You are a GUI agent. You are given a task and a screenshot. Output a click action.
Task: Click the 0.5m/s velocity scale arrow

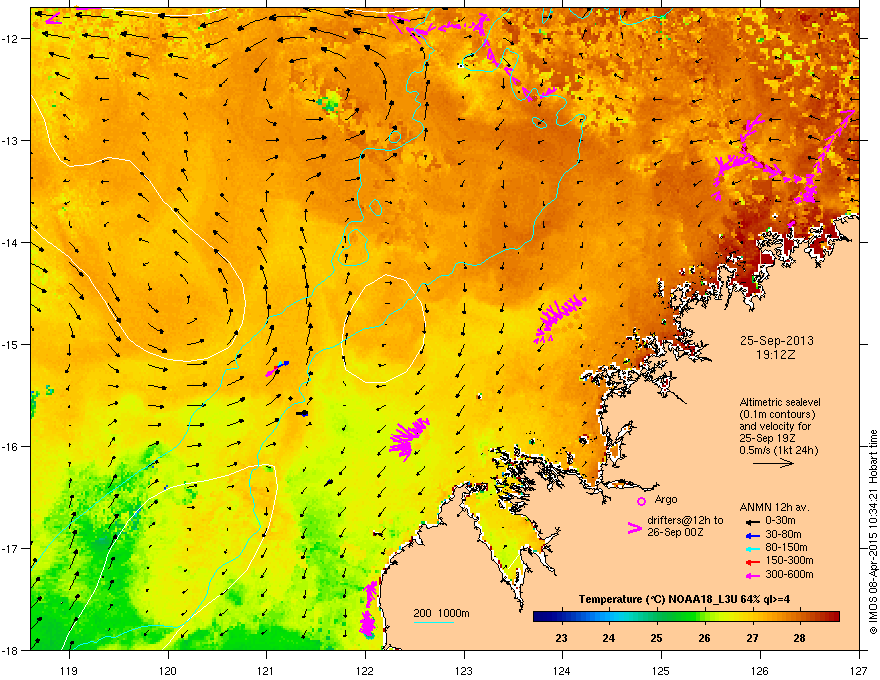[773, 463]
